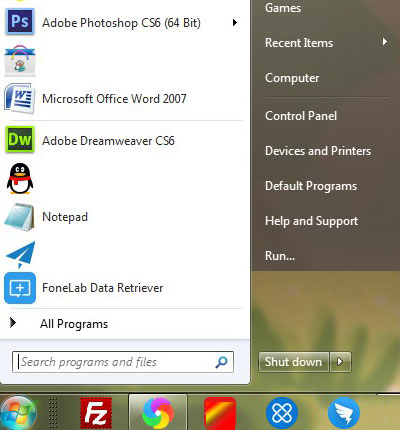The image size is (400, 430).
Task: Launch the Dreamweaver Dw icon
Action: (x=20, y=140)
